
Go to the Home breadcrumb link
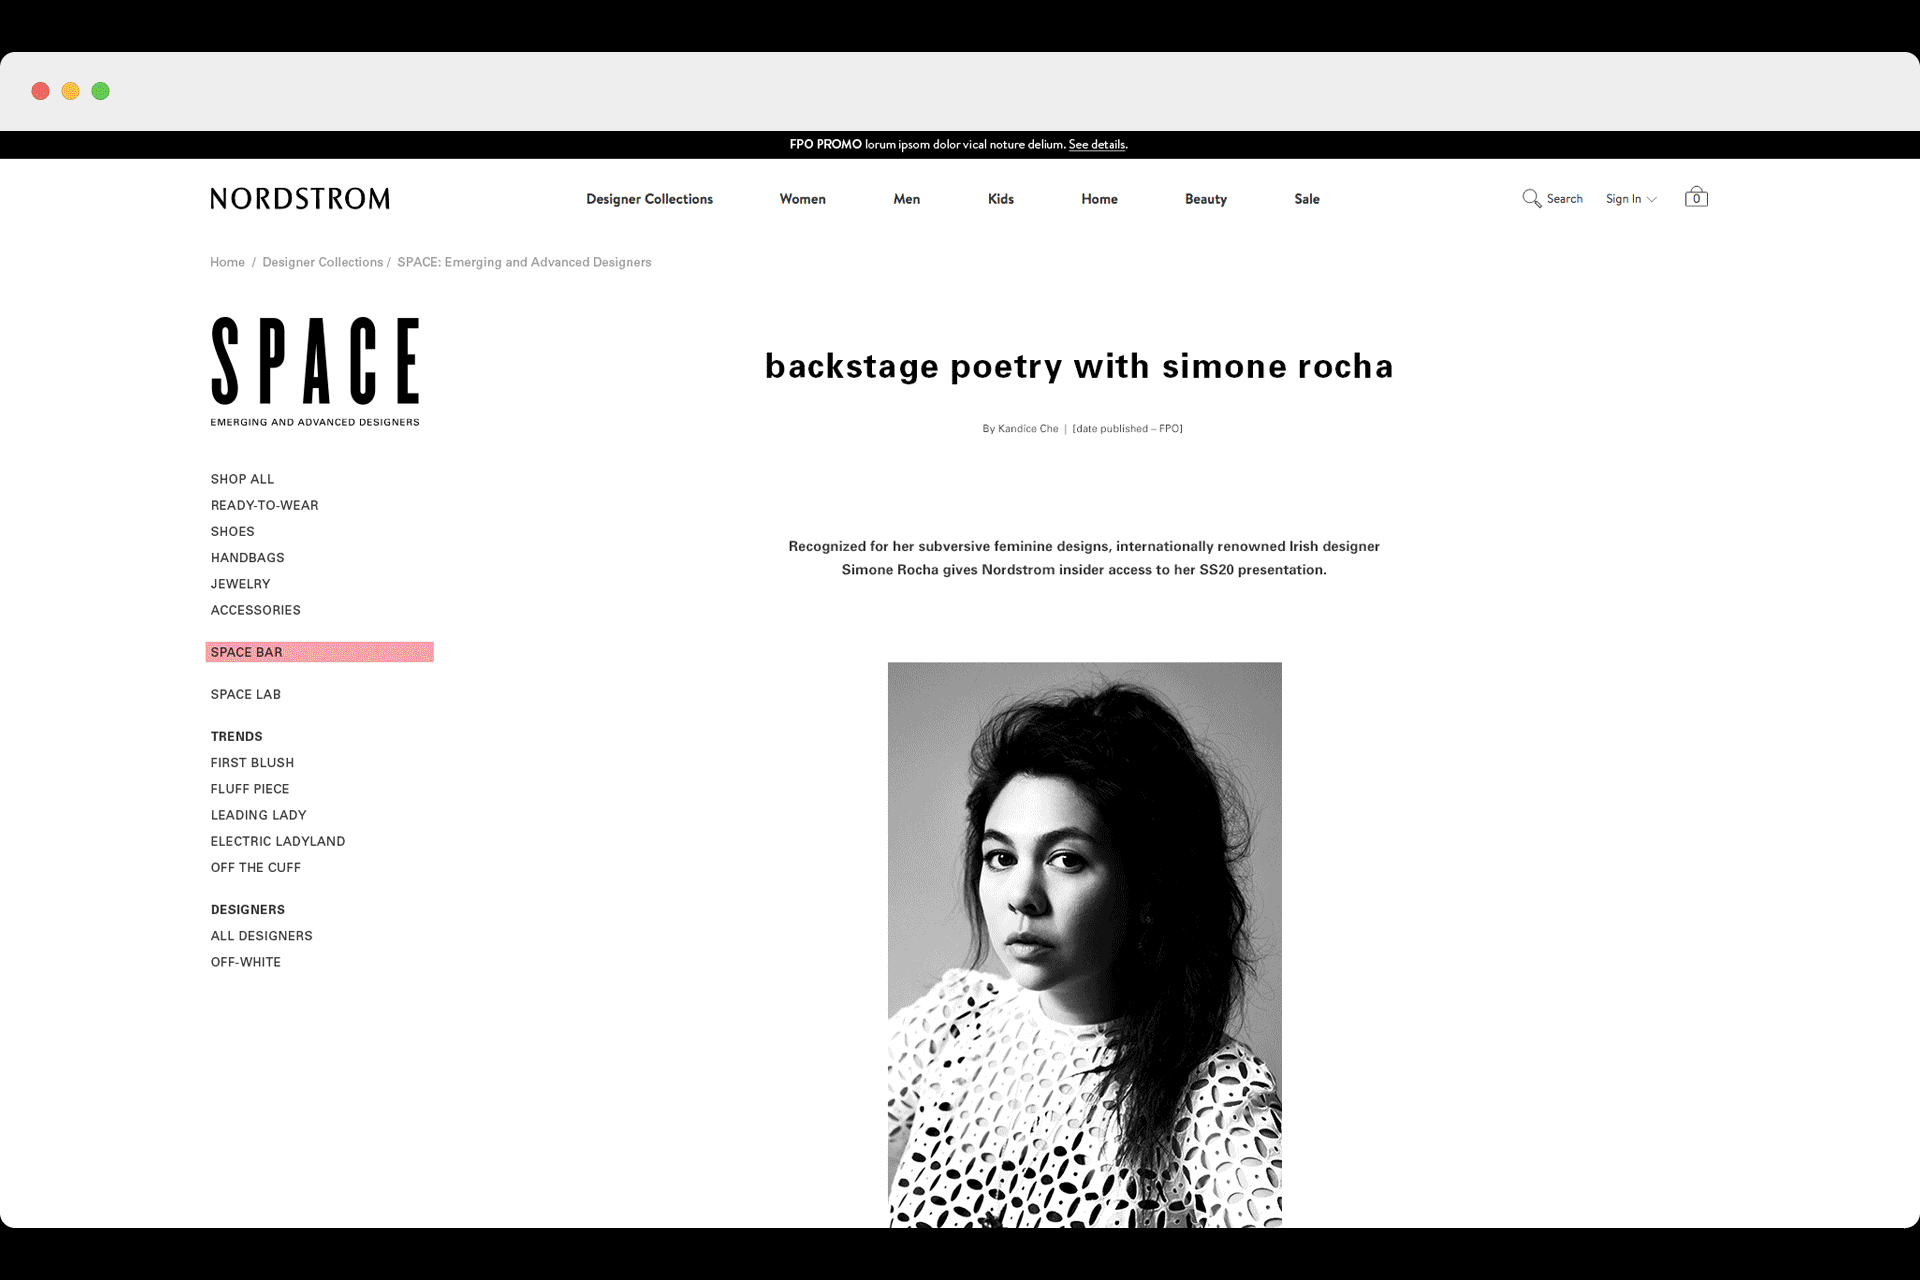click(227, 262)
